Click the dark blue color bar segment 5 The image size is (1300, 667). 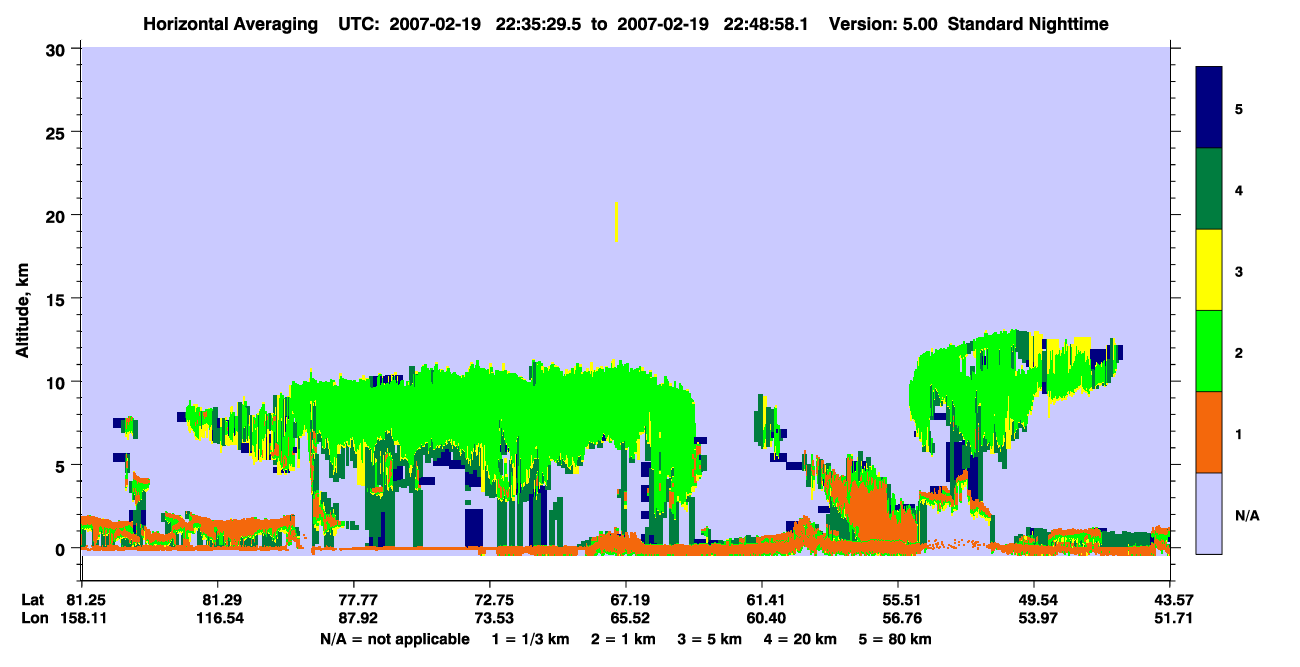tap(1209, 108)
